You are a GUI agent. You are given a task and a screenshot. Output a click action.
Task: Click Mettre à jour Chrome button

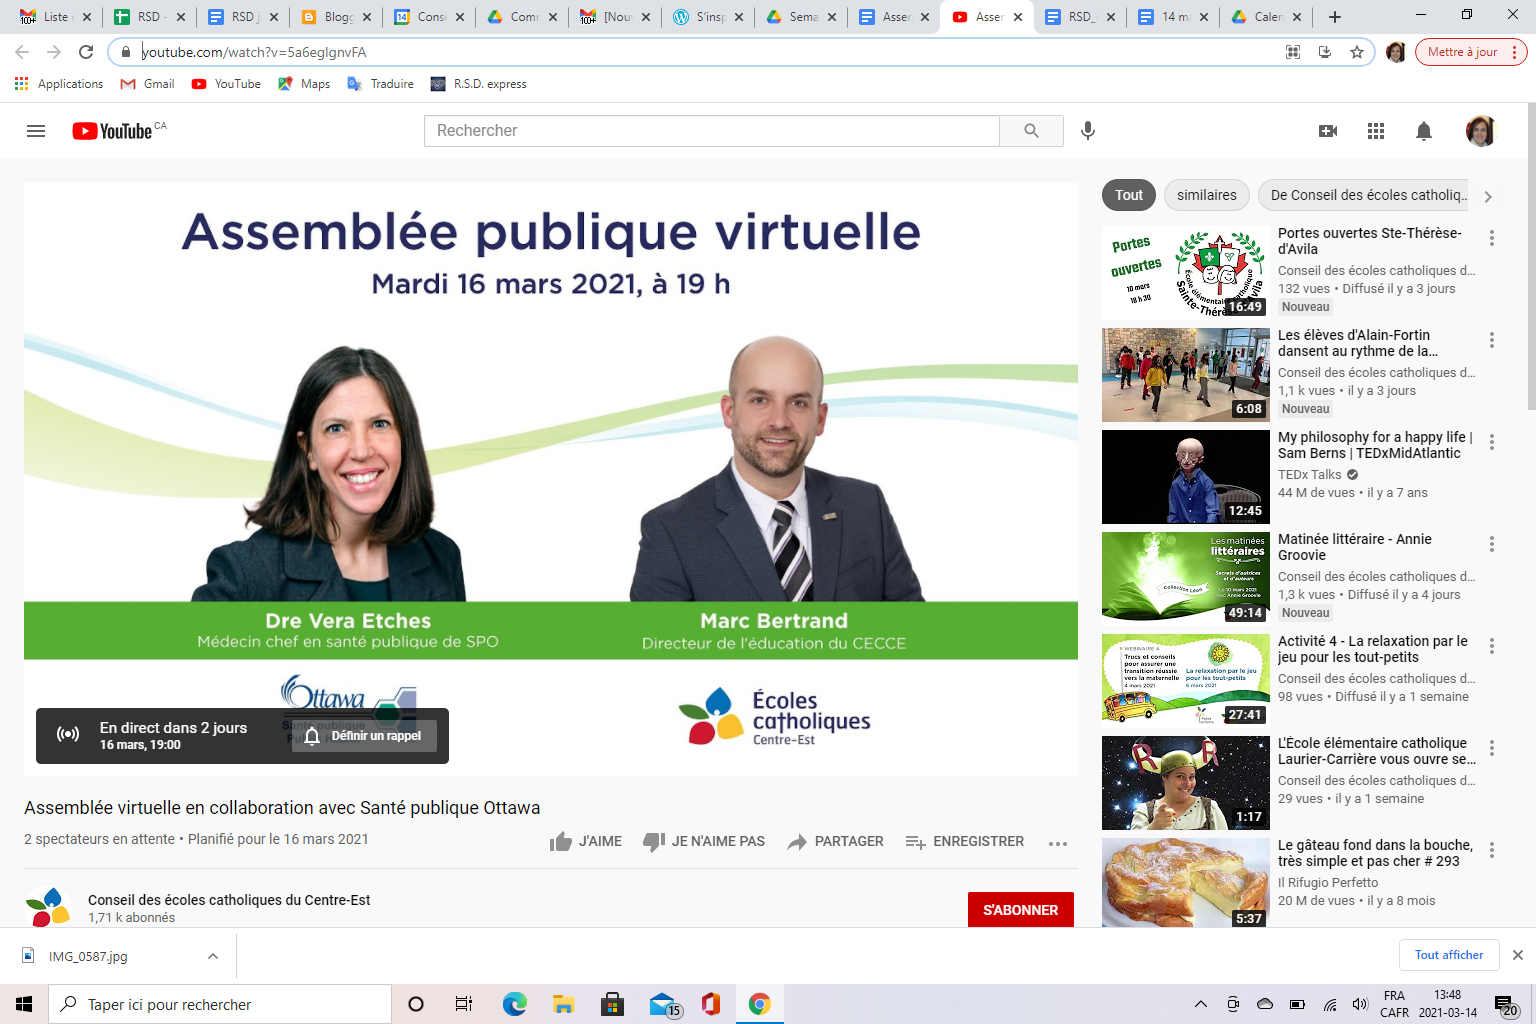[x=1471, y=52]
